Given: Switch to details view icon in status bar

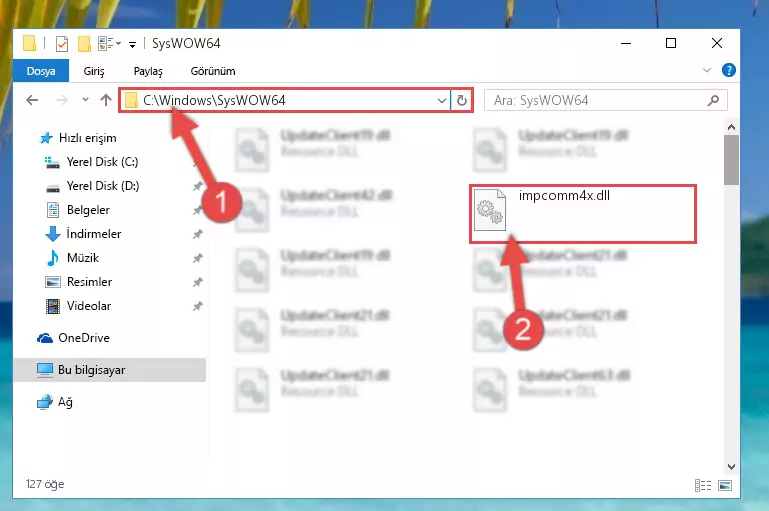Looking at the screenshot, I should click(x=703, y=485).
